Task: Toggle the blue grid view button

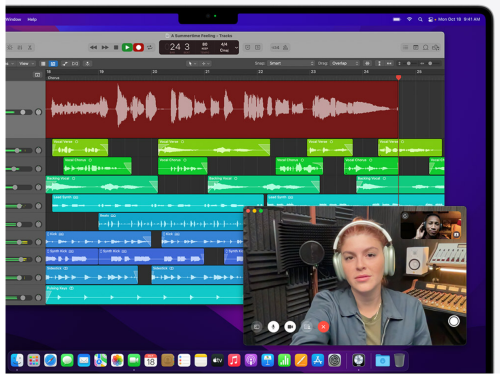Action: click(x=53, y=63)
